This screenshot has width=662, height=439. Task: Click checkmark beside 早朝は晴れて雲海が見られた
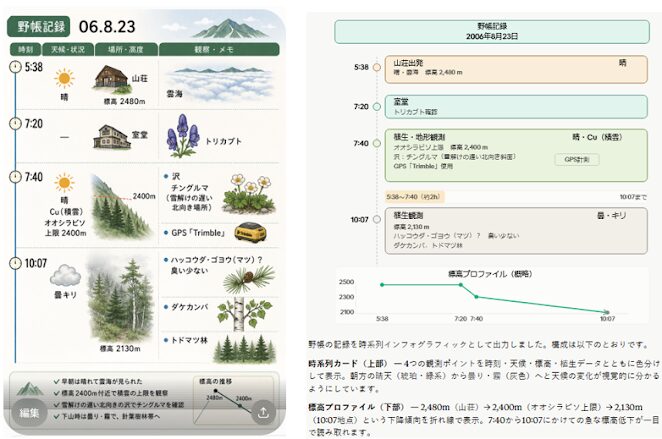coord(57,381)
